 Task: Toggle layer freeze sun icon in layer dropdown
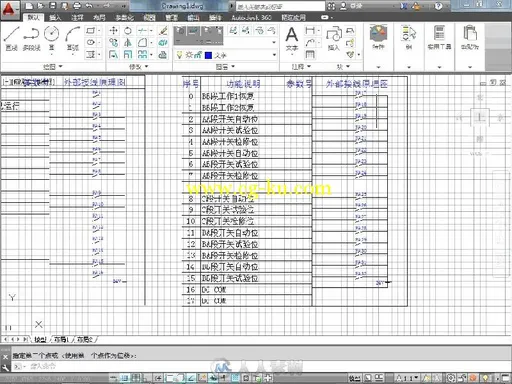click(189, 55)
